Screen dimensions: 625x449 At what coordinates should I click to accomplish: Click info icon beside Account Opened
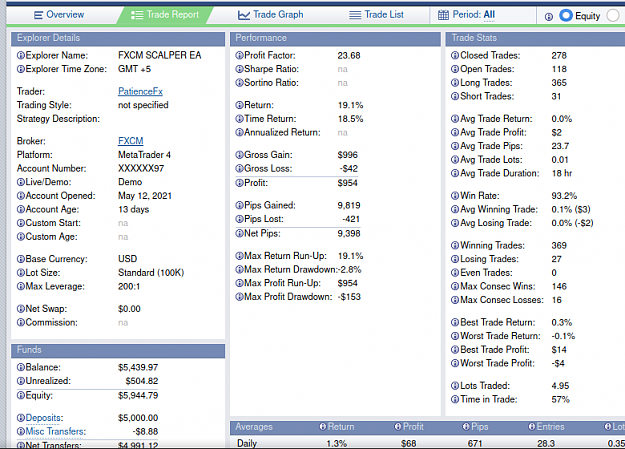coord(21,195)
